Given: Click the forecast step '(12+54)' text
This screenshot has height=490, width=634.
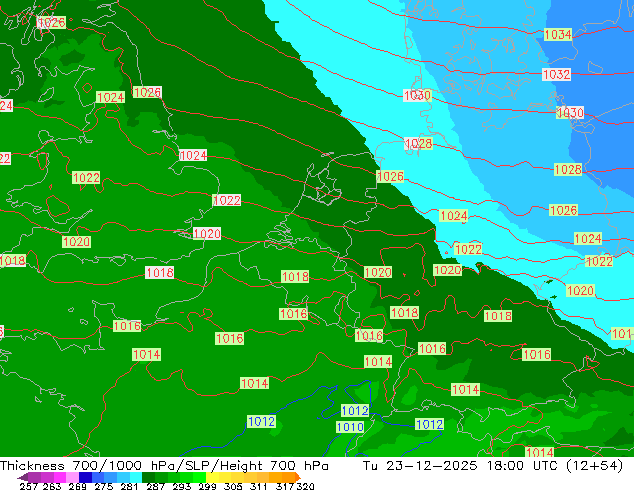Looking at the screenshot, I should click(594, 466).
